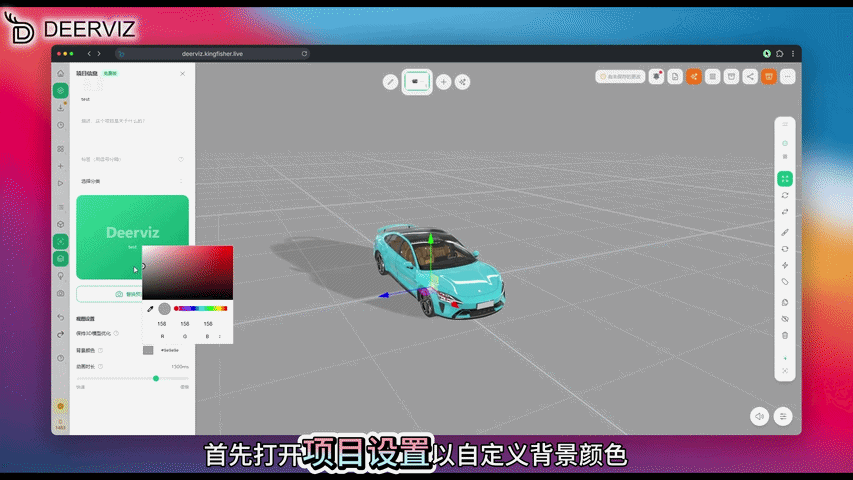This screenshot has height=480, width=853.
Task: Click the gray background color swatch
Action: pyautogui.click(x=148, y=350)
